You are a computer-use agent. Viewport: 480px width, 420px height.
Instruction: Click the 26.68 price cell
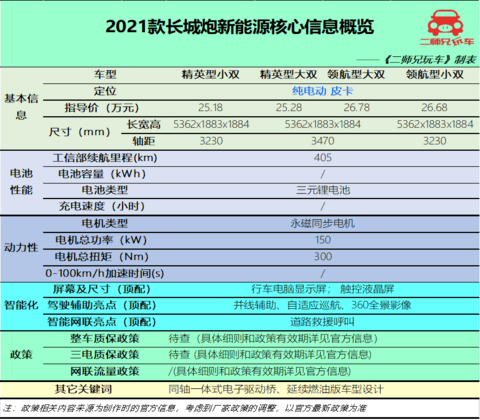pos(434,108)
